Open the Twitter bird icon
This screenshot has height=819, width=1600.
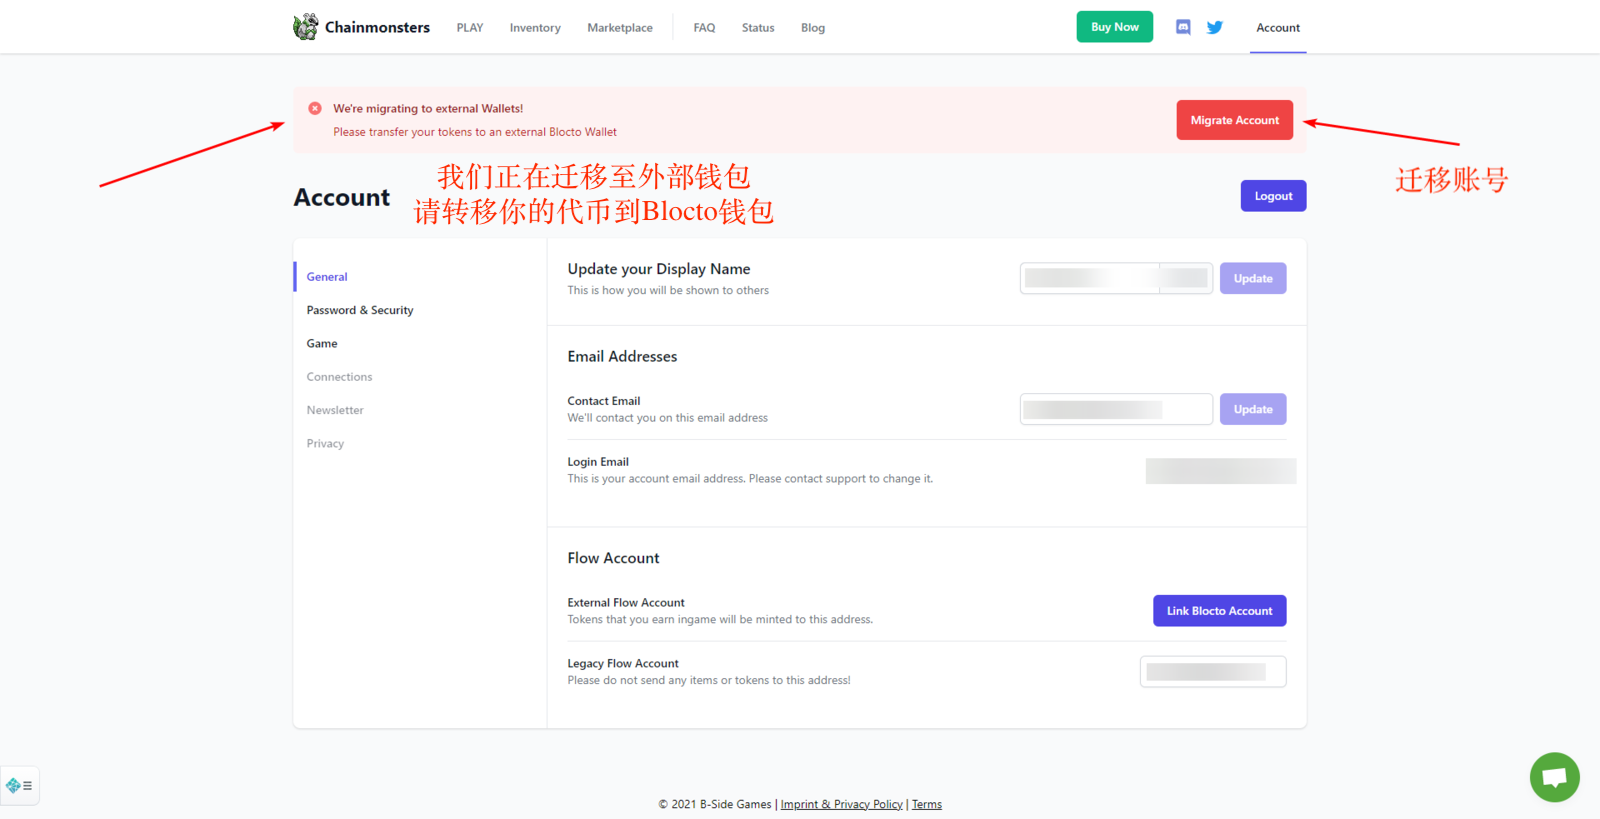[x=1215, y=27]
